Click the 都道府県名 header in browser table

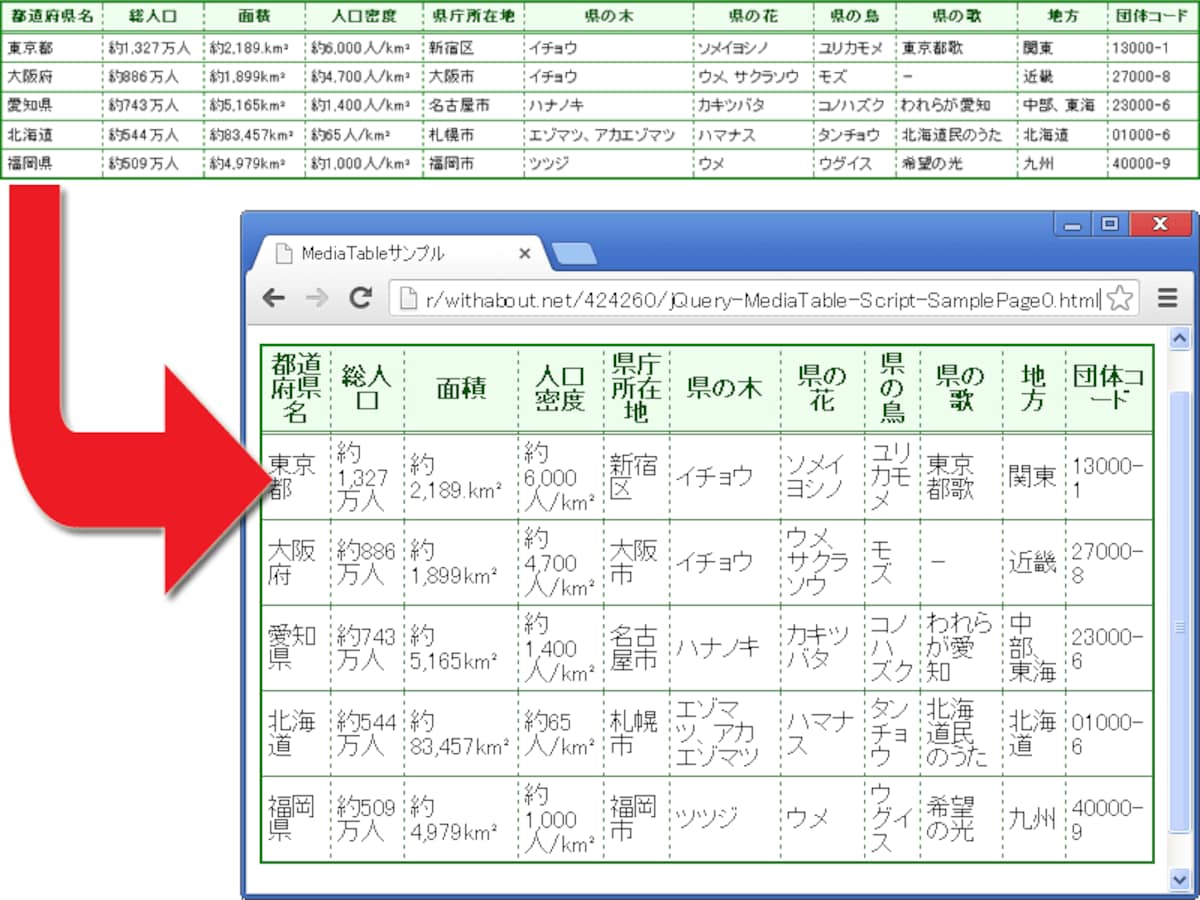tap(295, 388)
